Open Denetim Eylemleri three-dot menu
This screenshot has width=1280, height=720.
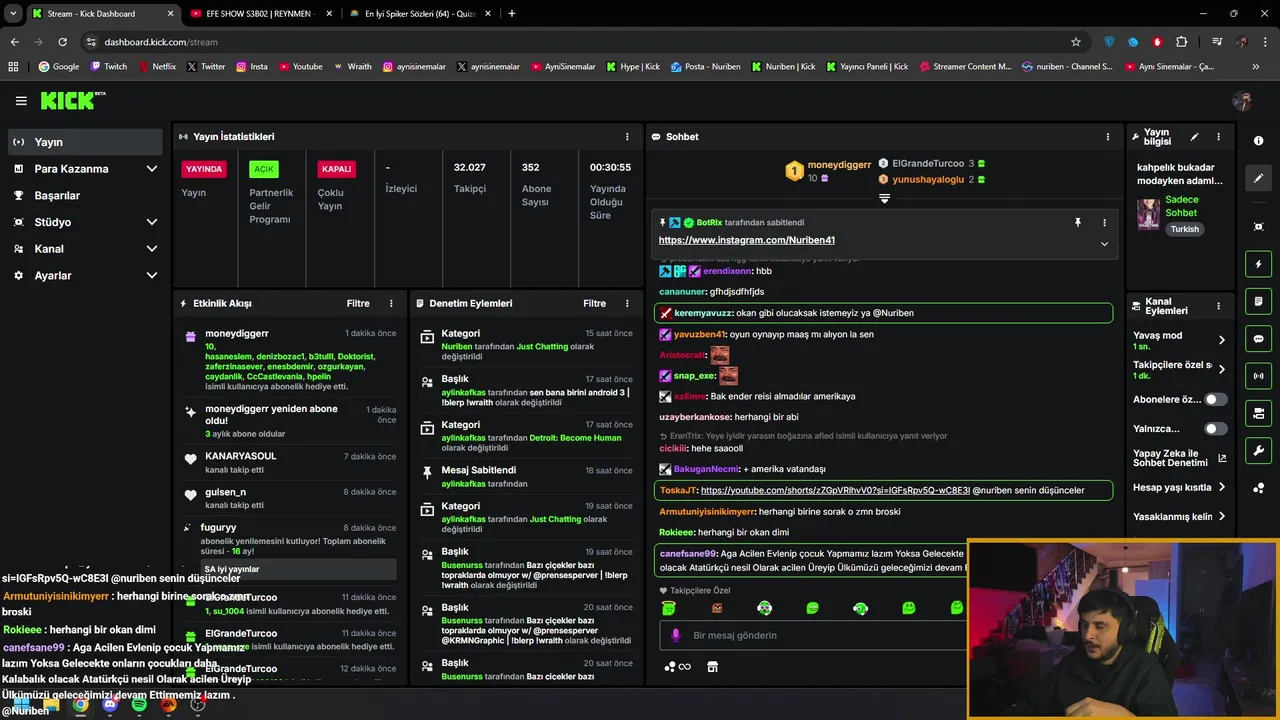tap(627, 303)
